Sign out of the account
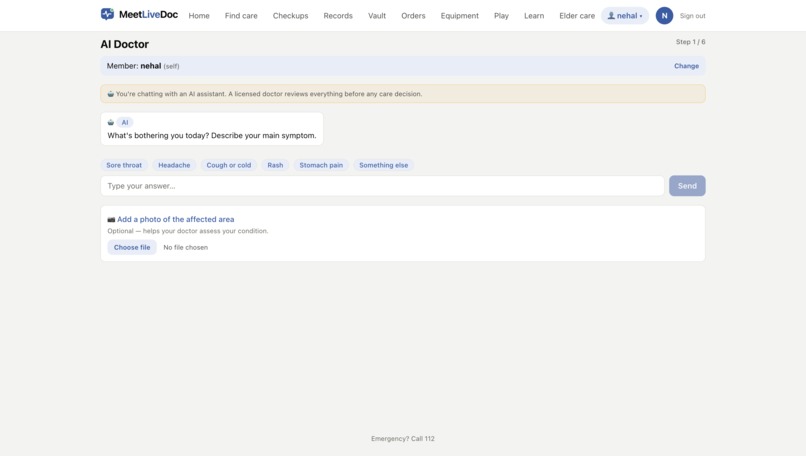Screen dimensions: 806x456 (692, 16)
